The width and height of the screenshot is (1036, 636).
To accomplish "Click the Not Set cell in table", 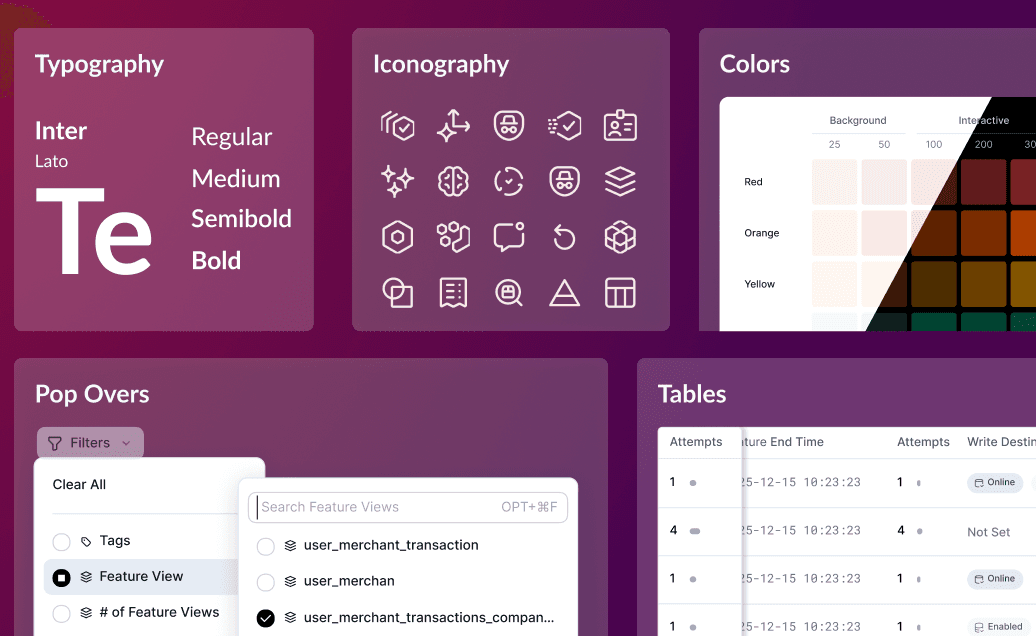I will click(988, 532).
